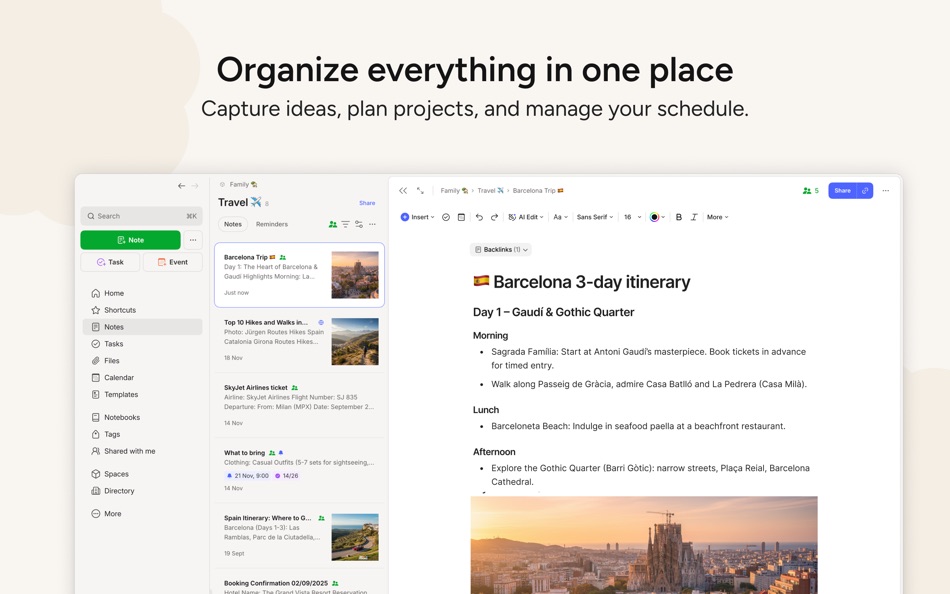Collapse the editor with the double-chevron icon
This screenshot has height=594, width=950.
tap(403, 190)
